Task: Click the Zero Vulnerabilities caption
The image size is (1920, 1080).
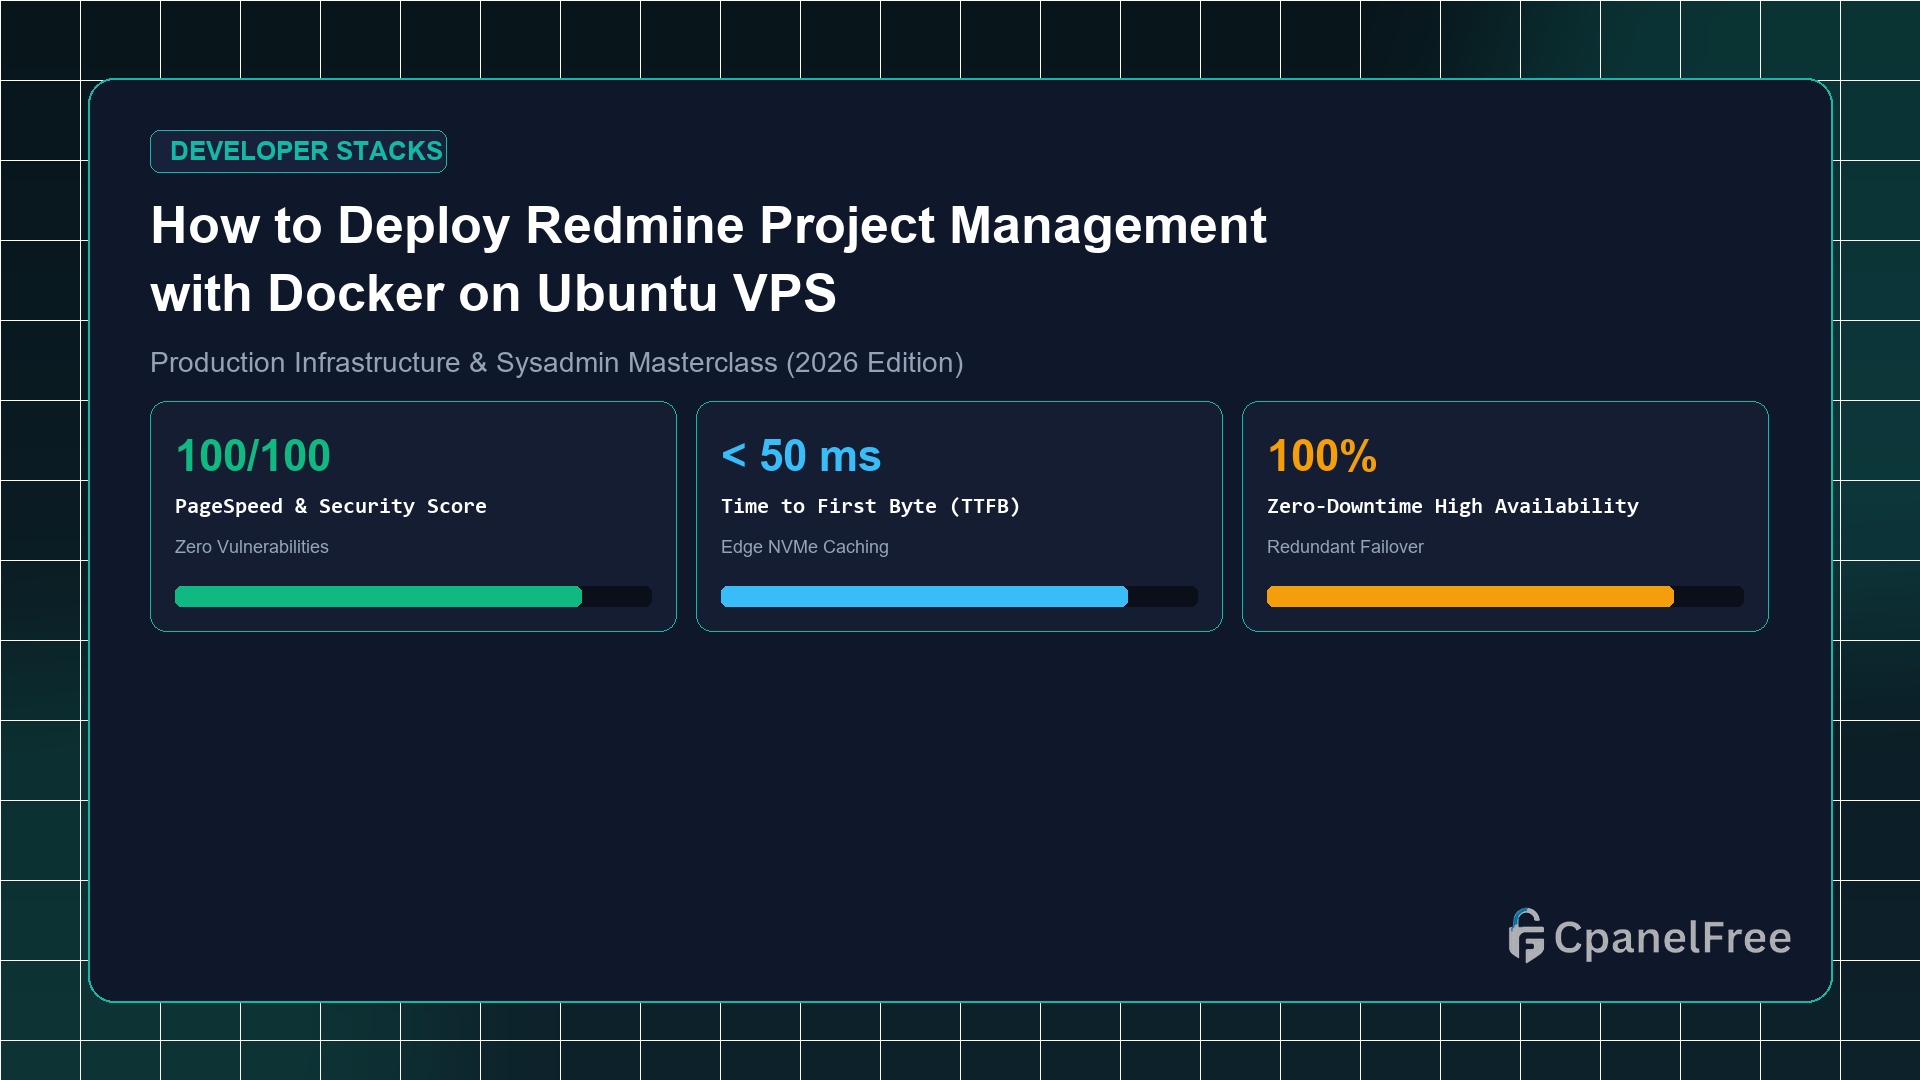Action: point(252,547)
